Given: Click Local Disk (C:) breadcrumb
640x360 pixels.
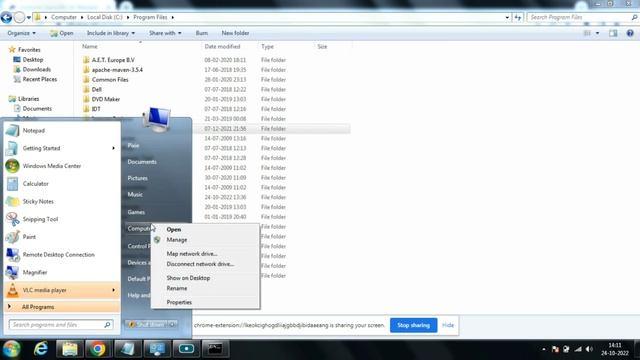Looking at the screenshot, I should tap(104, 17).
